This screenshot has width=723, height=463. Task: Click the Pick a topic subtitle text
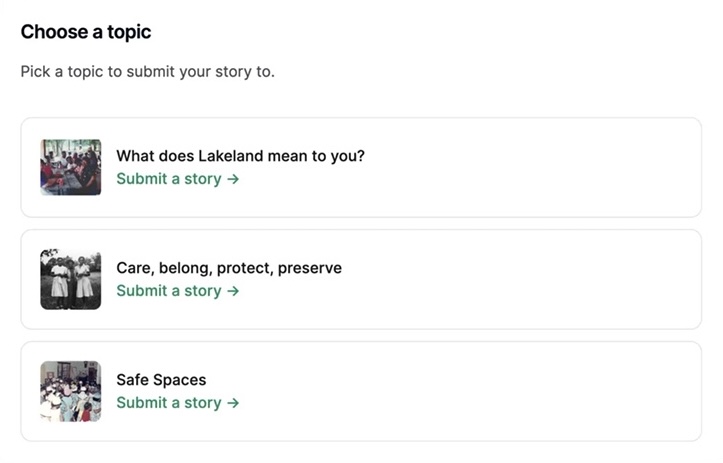coord(148,72)
